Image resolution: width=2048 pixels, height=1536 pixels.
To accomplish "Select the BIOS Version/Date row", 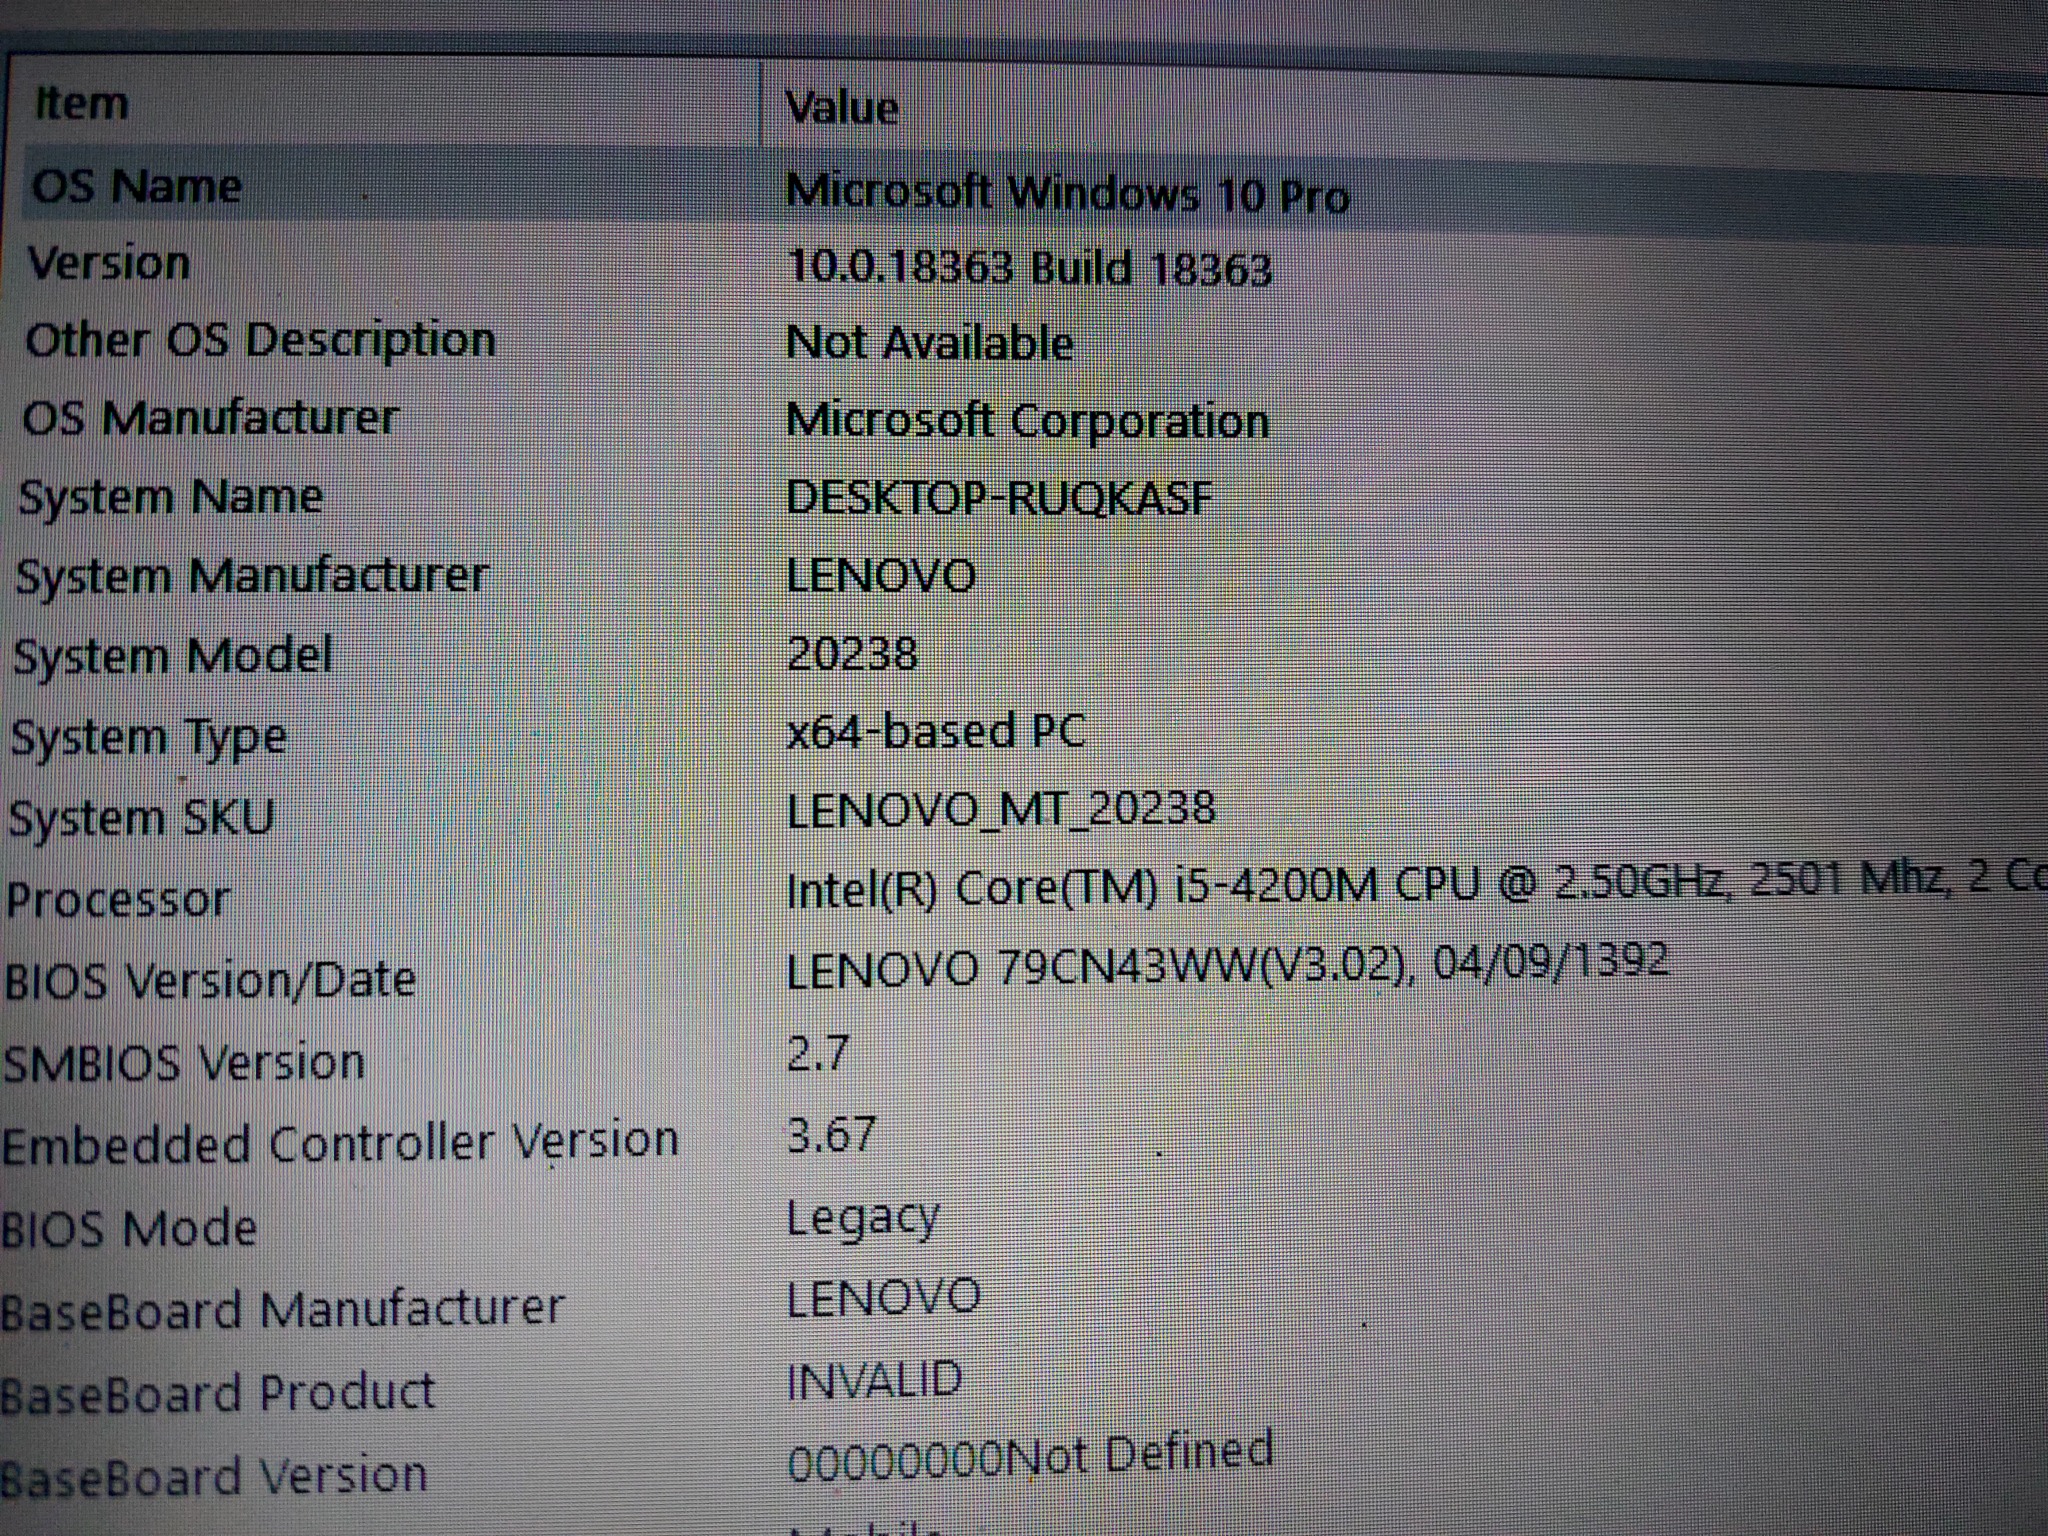I will 209,980.
